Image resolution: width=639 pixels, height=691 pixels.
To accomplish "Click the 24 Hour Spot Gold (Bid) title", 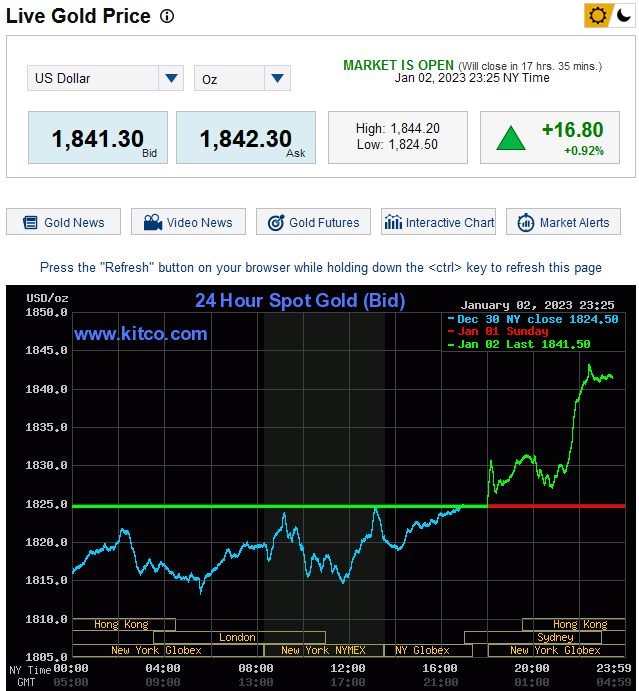I will (300, 301).
